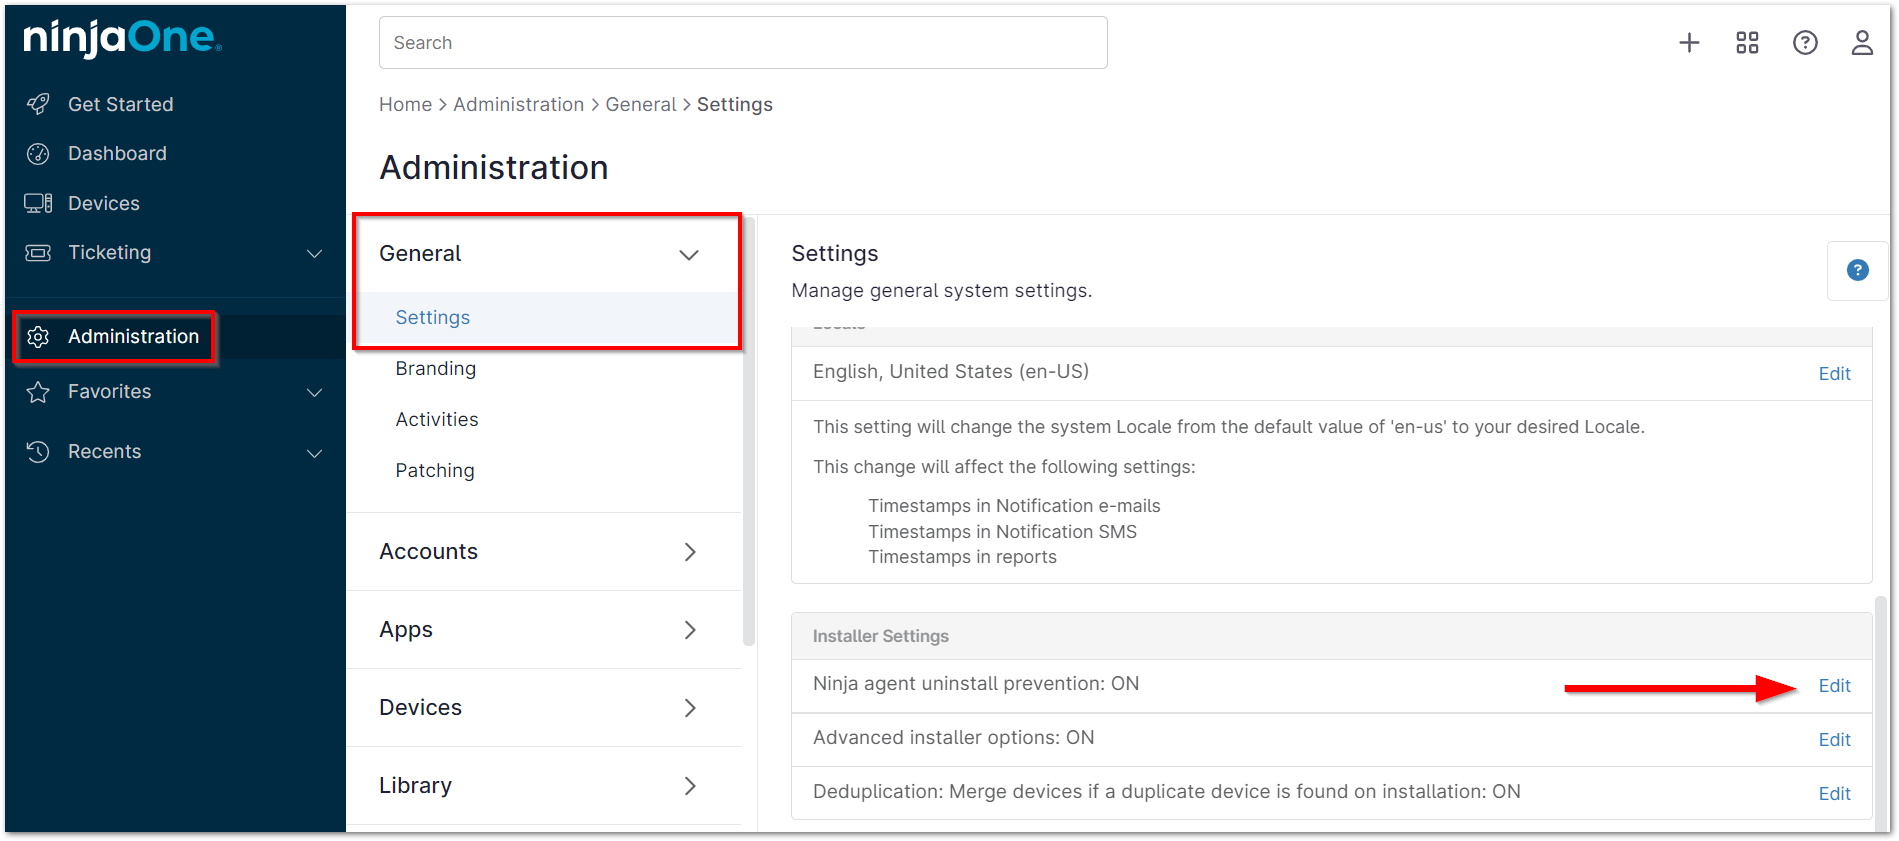Screen dimensions: 1899x841
Task: Click the NinjaOne logo
Action: click(x=122, y=38)
